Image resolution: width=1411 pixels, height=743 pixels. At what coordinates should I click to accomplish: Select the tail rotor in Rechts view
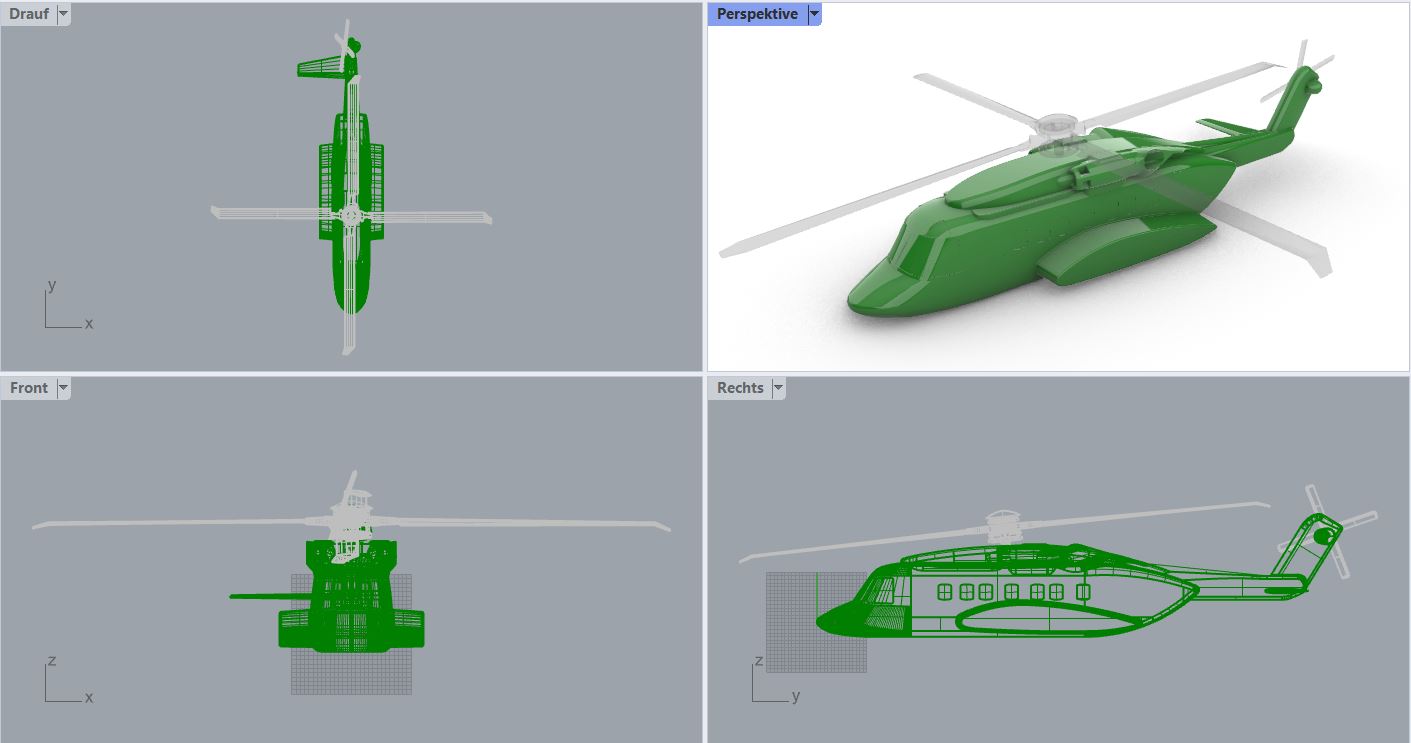(x=1326, y=535)
